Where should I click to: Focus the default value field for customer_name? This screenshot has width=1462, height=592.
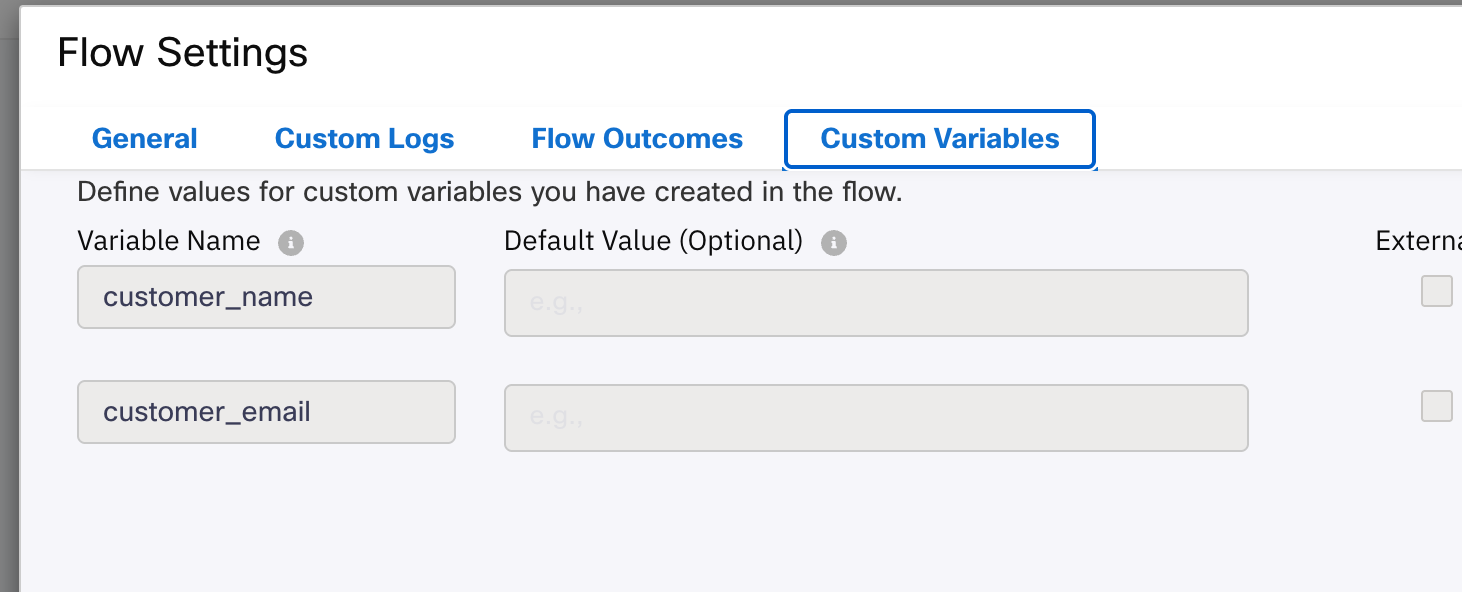coord(876,303)
